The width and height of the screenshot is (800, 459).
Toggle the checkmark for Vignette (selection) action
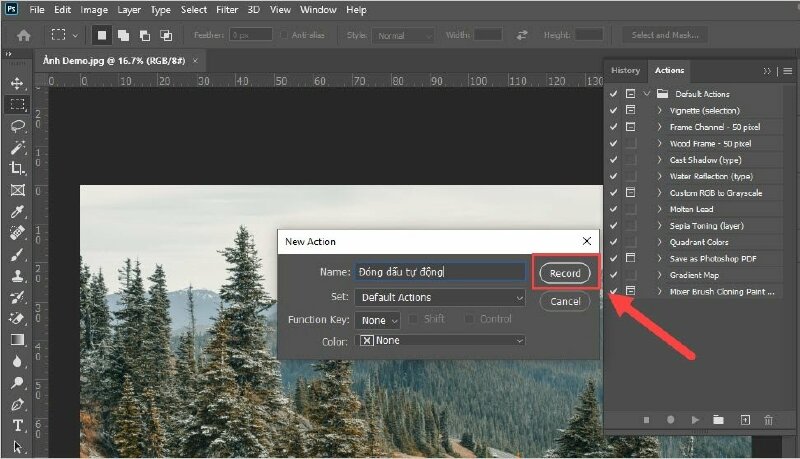tap(613, 110)
